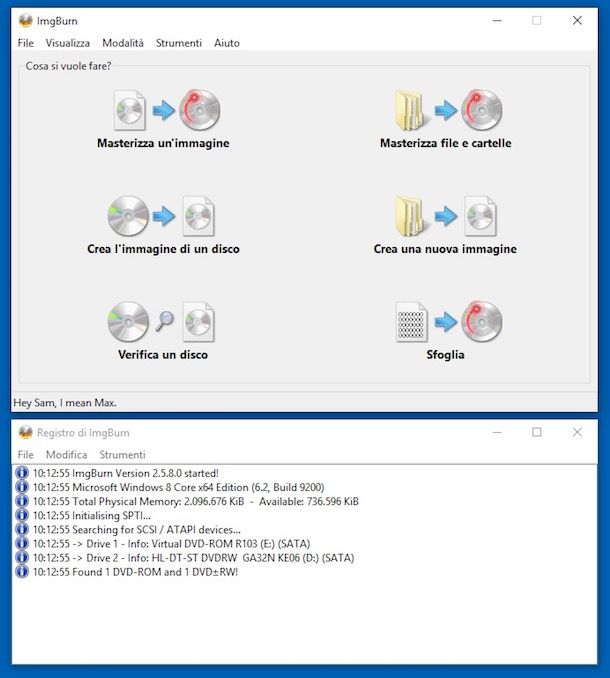Close the ImgBurn main window

point(577,20)
